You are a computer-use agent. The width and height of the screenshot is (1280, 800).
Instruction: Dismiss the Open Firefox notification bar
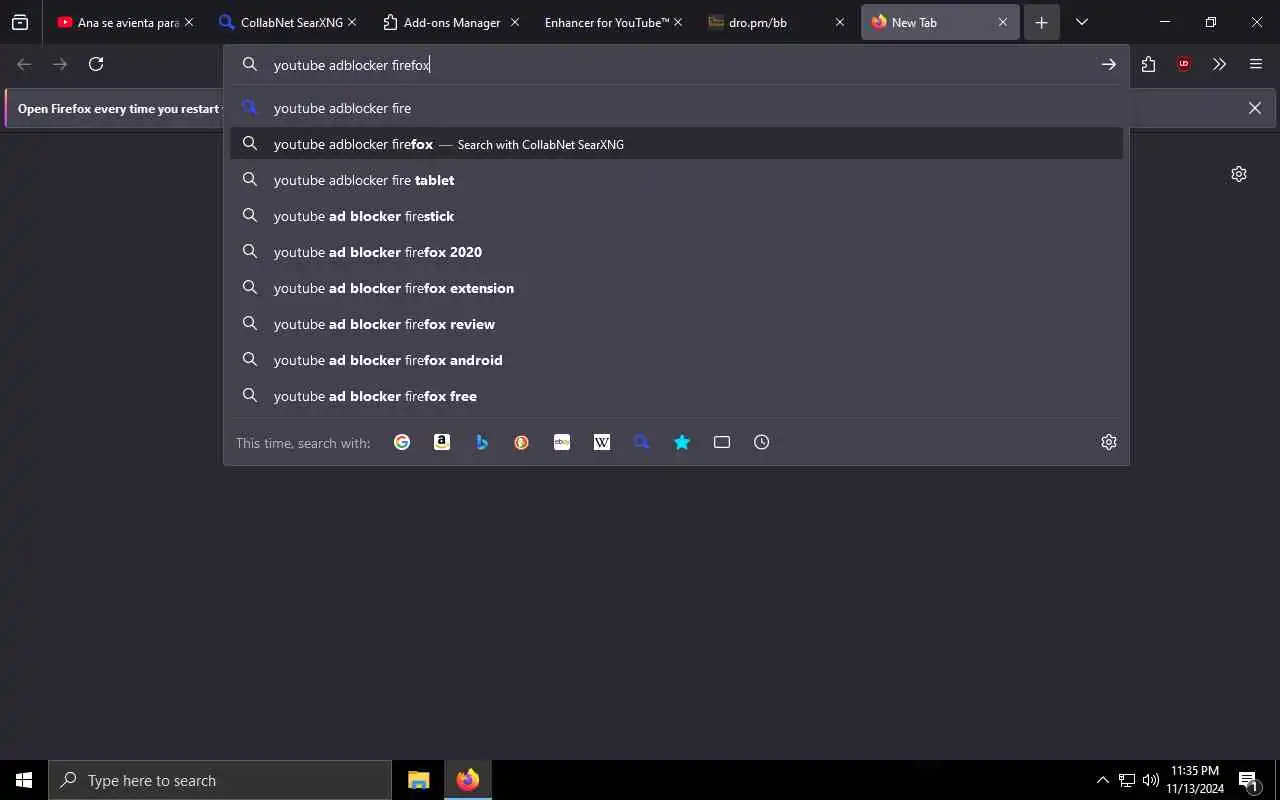click(x=1255, y=108)
